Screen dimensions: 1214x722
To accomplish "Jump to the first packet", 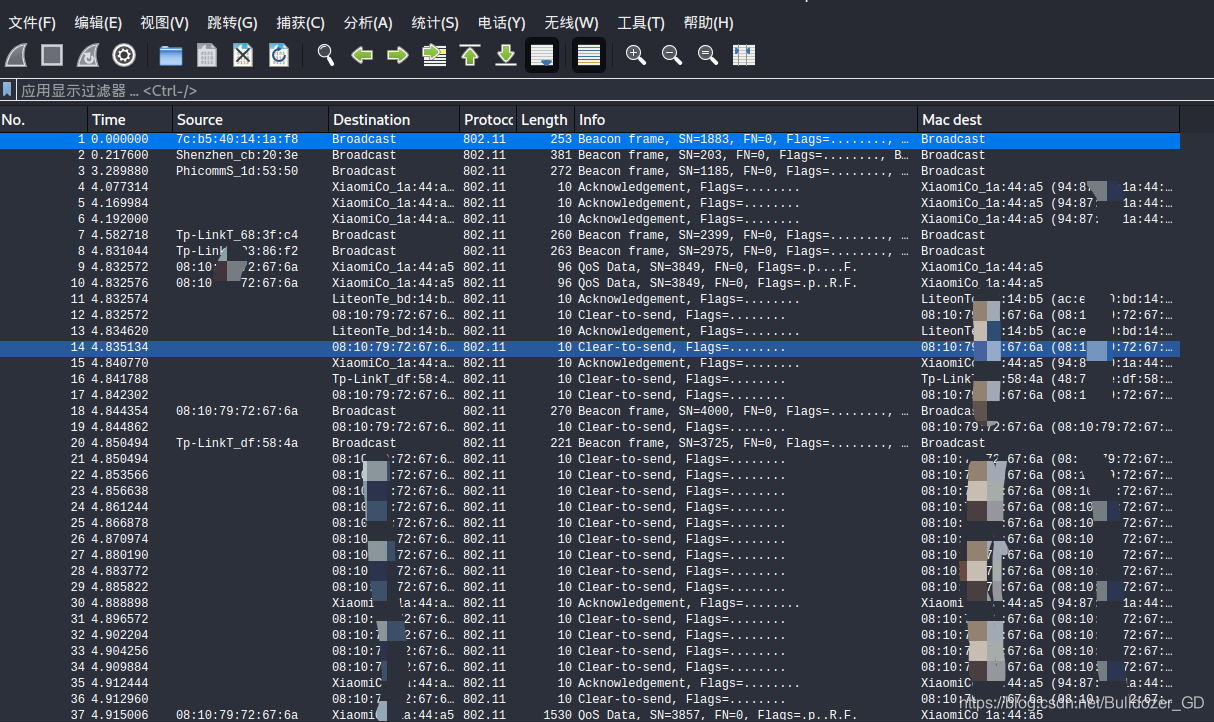I will click(x=470, y=55).
